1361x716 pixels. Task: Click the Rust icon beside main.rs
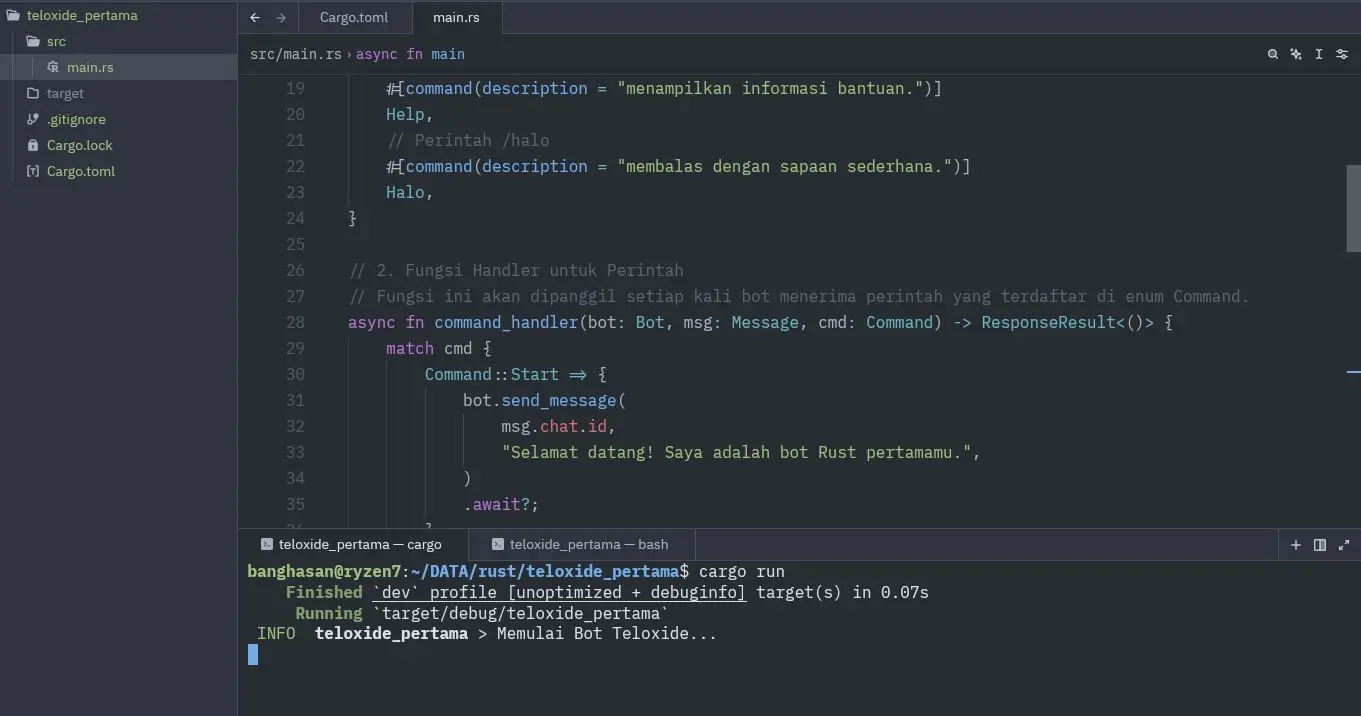(53, 67)
